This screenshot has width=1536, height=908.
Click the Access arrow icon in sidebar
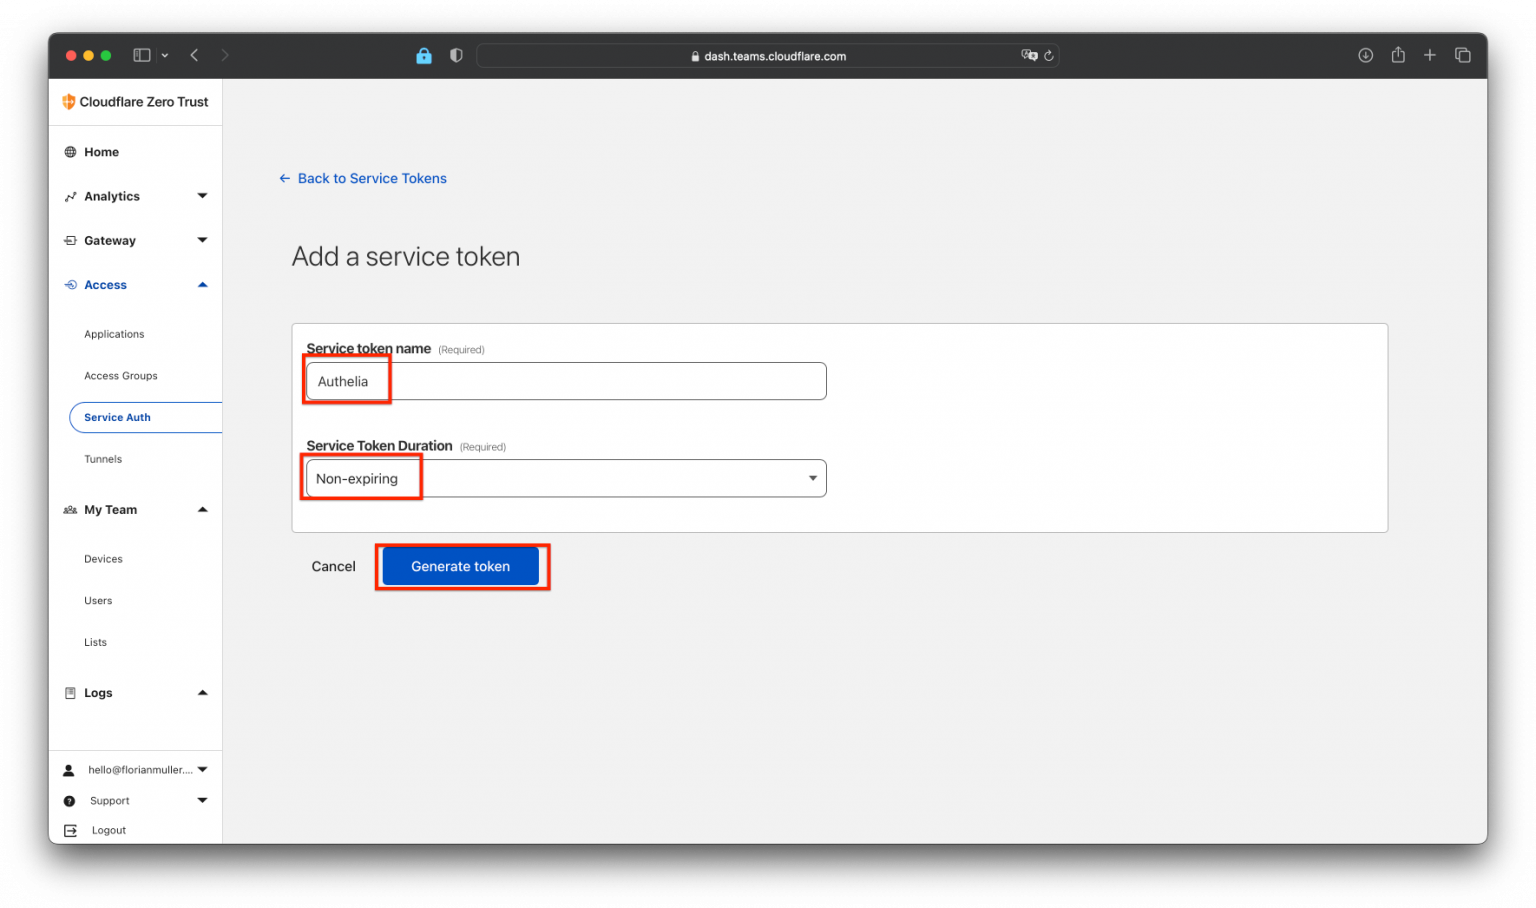202,284
